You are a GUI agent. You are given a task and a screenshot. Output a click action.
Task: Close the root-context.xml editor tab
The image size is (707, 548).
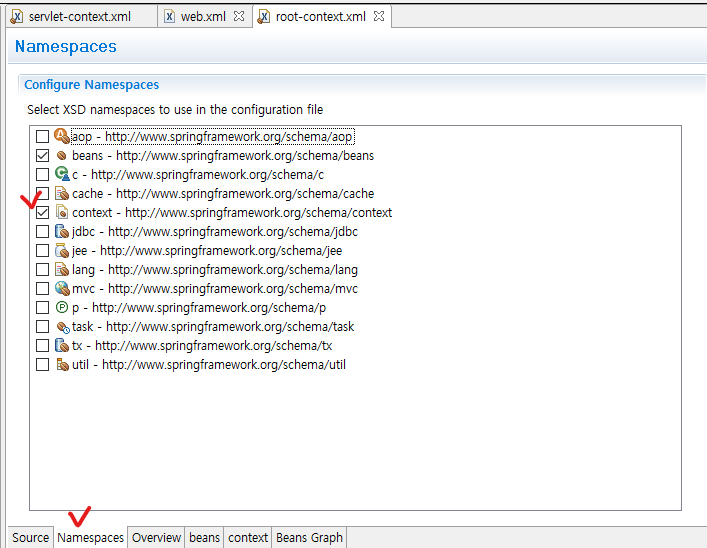380,17
